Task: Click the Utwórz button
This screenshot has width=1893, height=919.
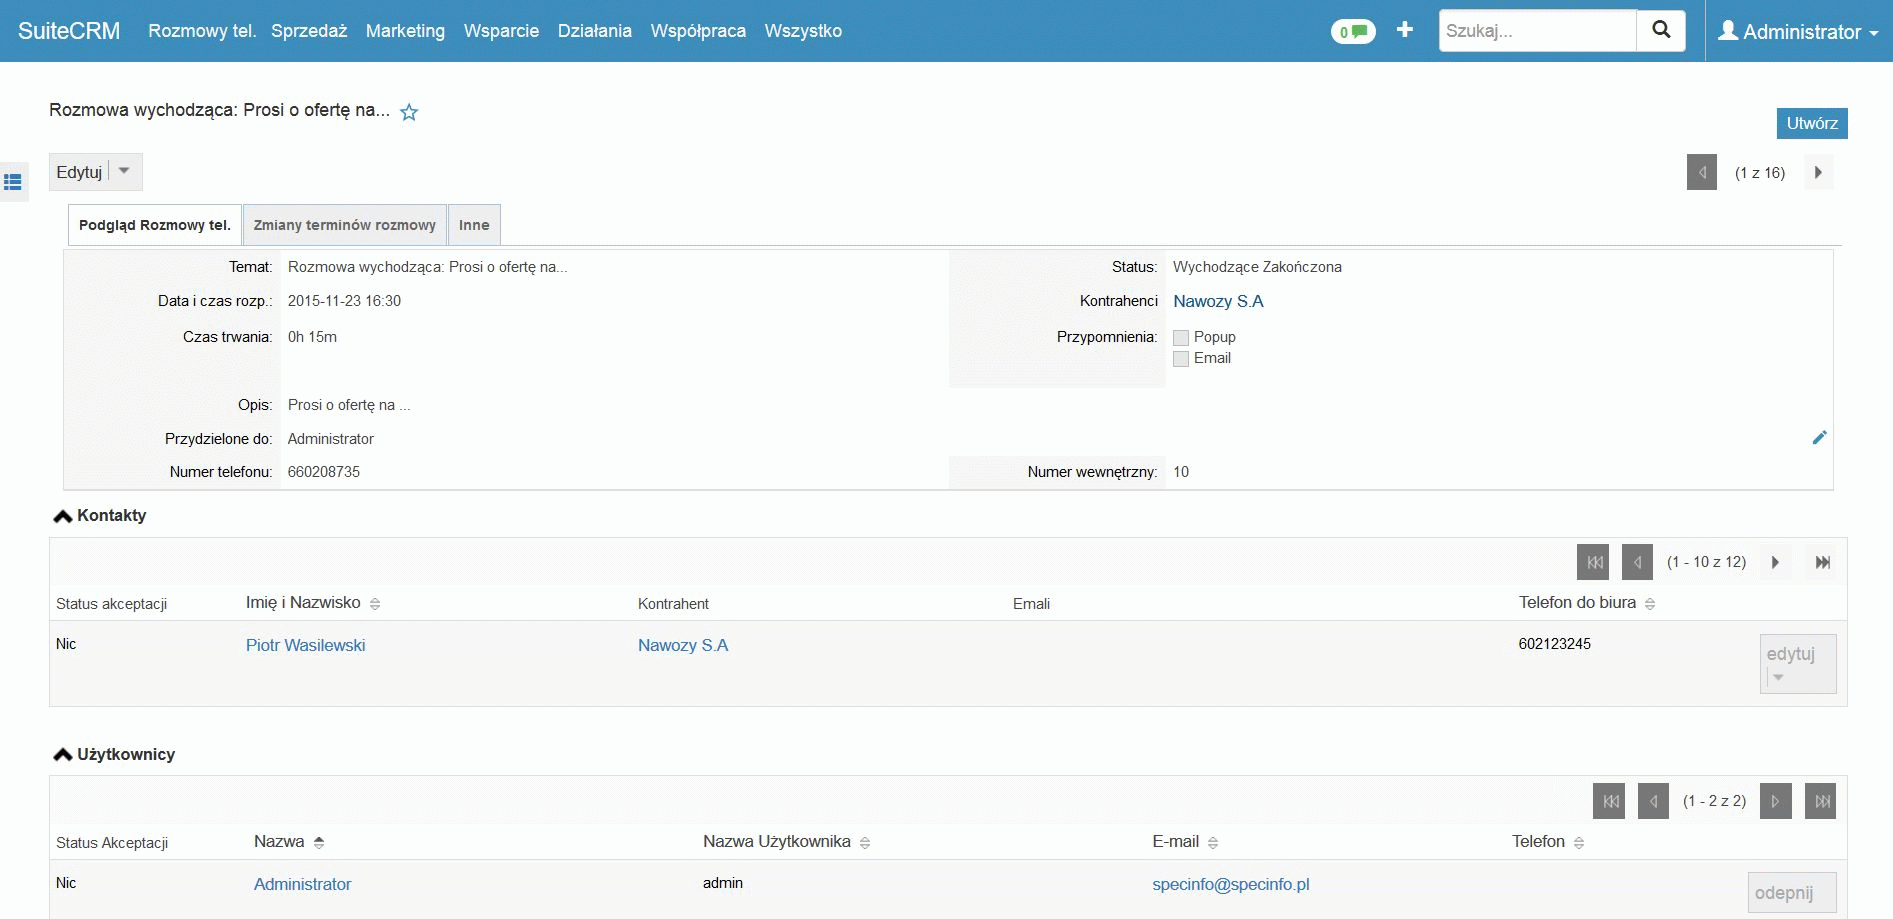Action: (x=1812, y=123)
